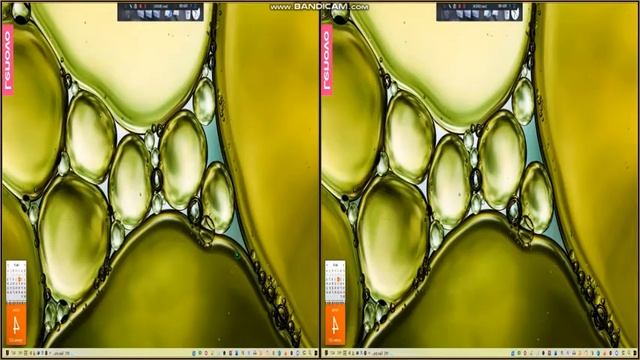Click the white shield icon in the left copy's dark top gadget bar
The height and width of the screenshot is (360, 640).
pos(197,13)
